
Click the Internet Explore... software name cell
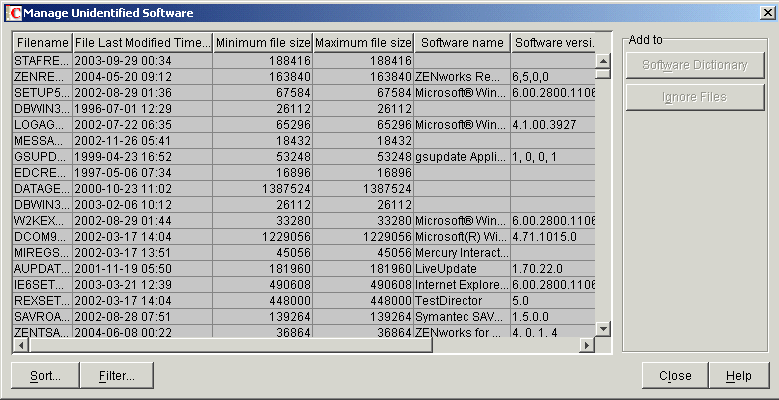pos(463,285)
